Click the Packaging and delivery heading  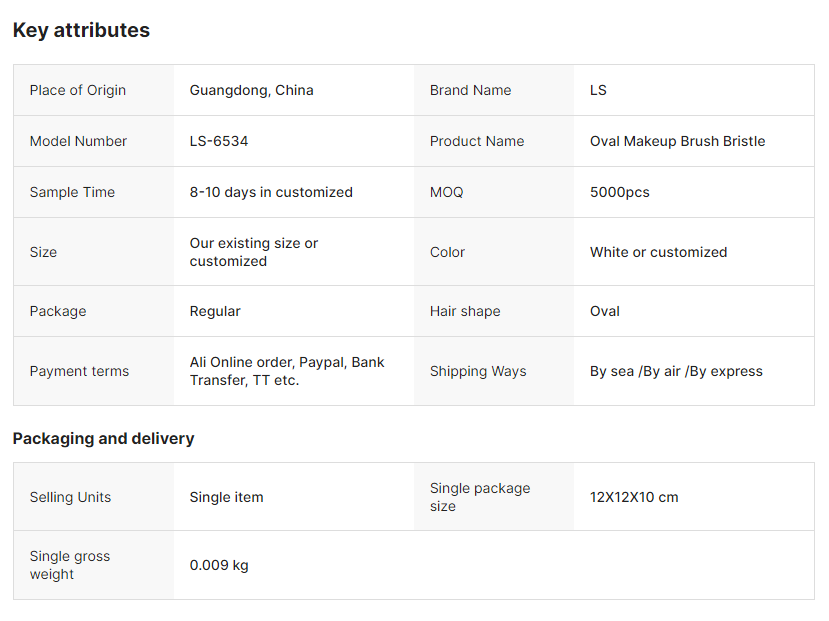tap(103, 438)
